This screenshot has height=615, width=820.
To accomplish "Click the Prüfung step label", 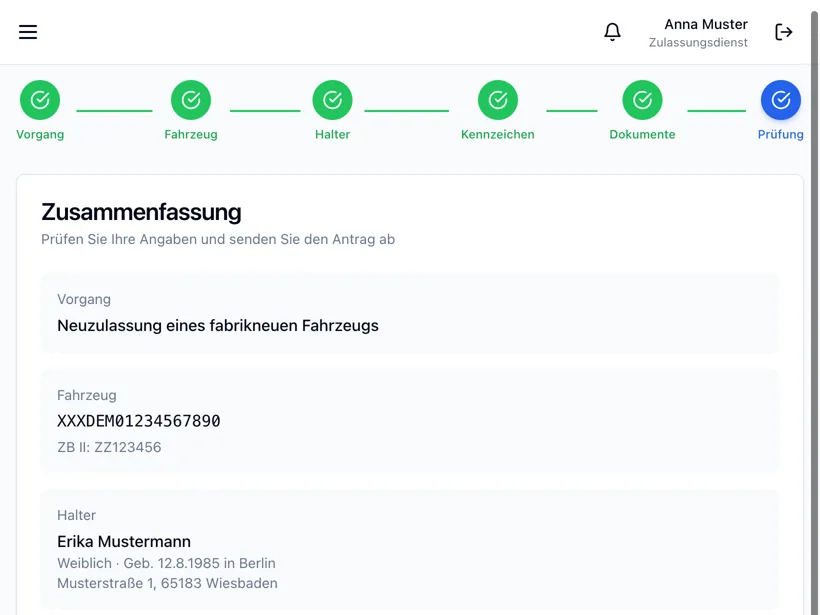I will tap(781, 134).
